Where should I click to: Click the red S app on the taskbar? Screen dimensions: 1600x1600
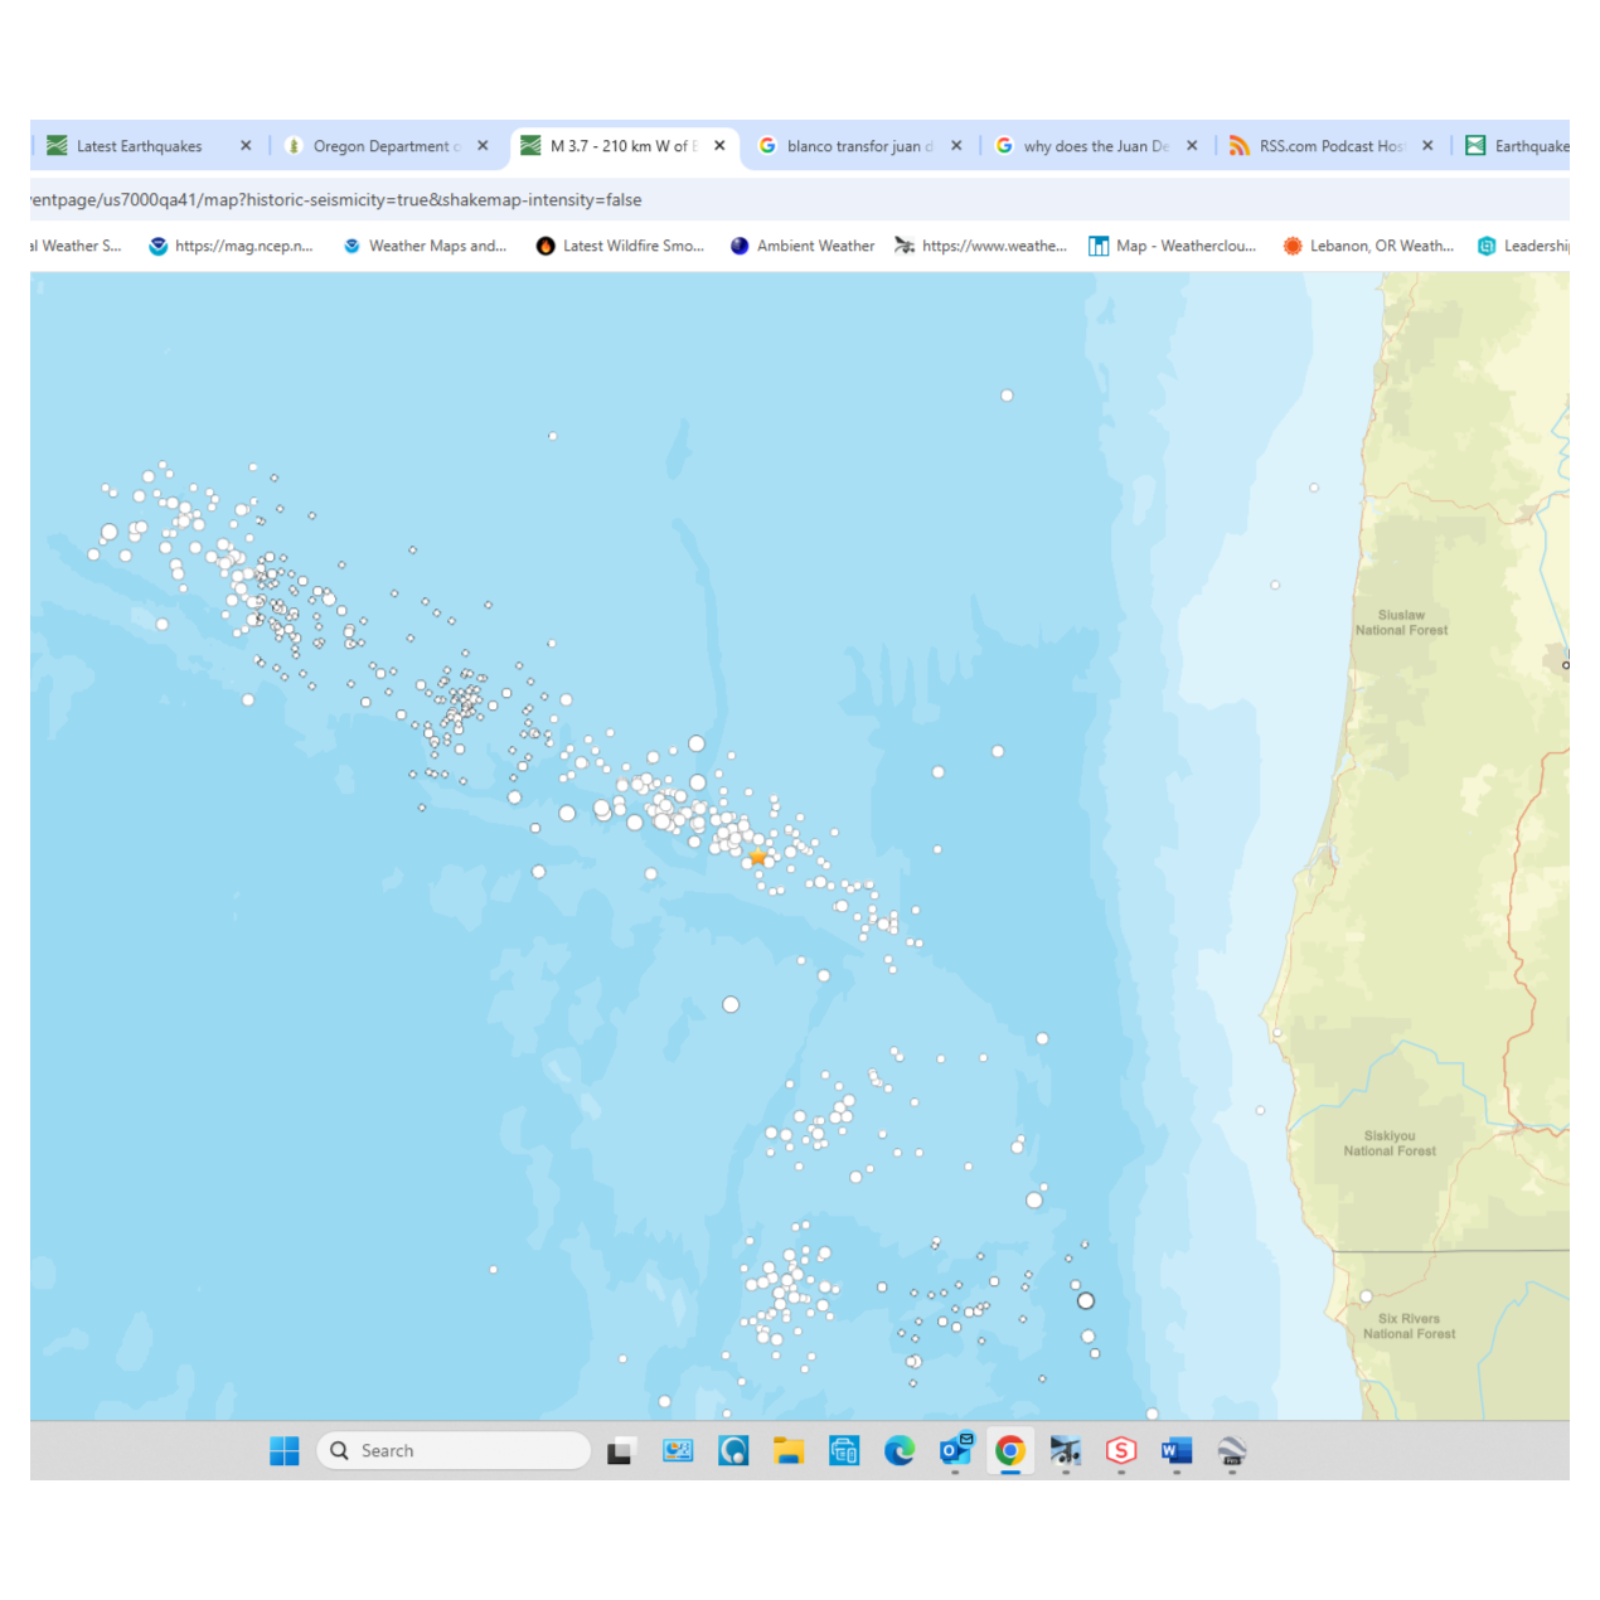(x=1121, y=1450)
